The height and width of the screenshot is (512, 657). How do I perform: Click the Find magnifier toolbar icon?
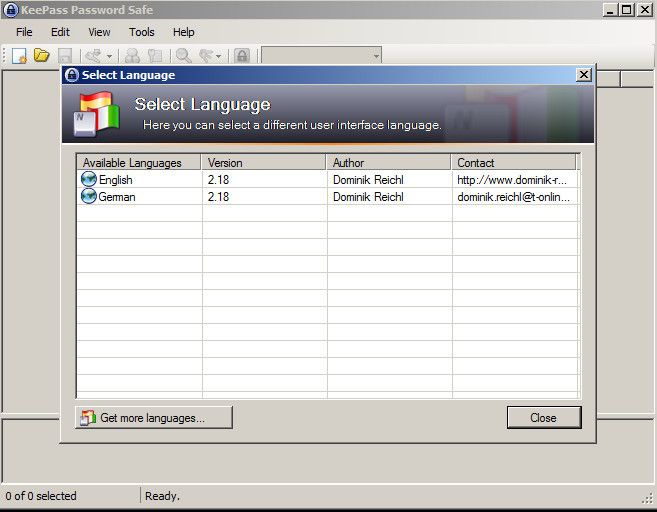pos(184,56)
